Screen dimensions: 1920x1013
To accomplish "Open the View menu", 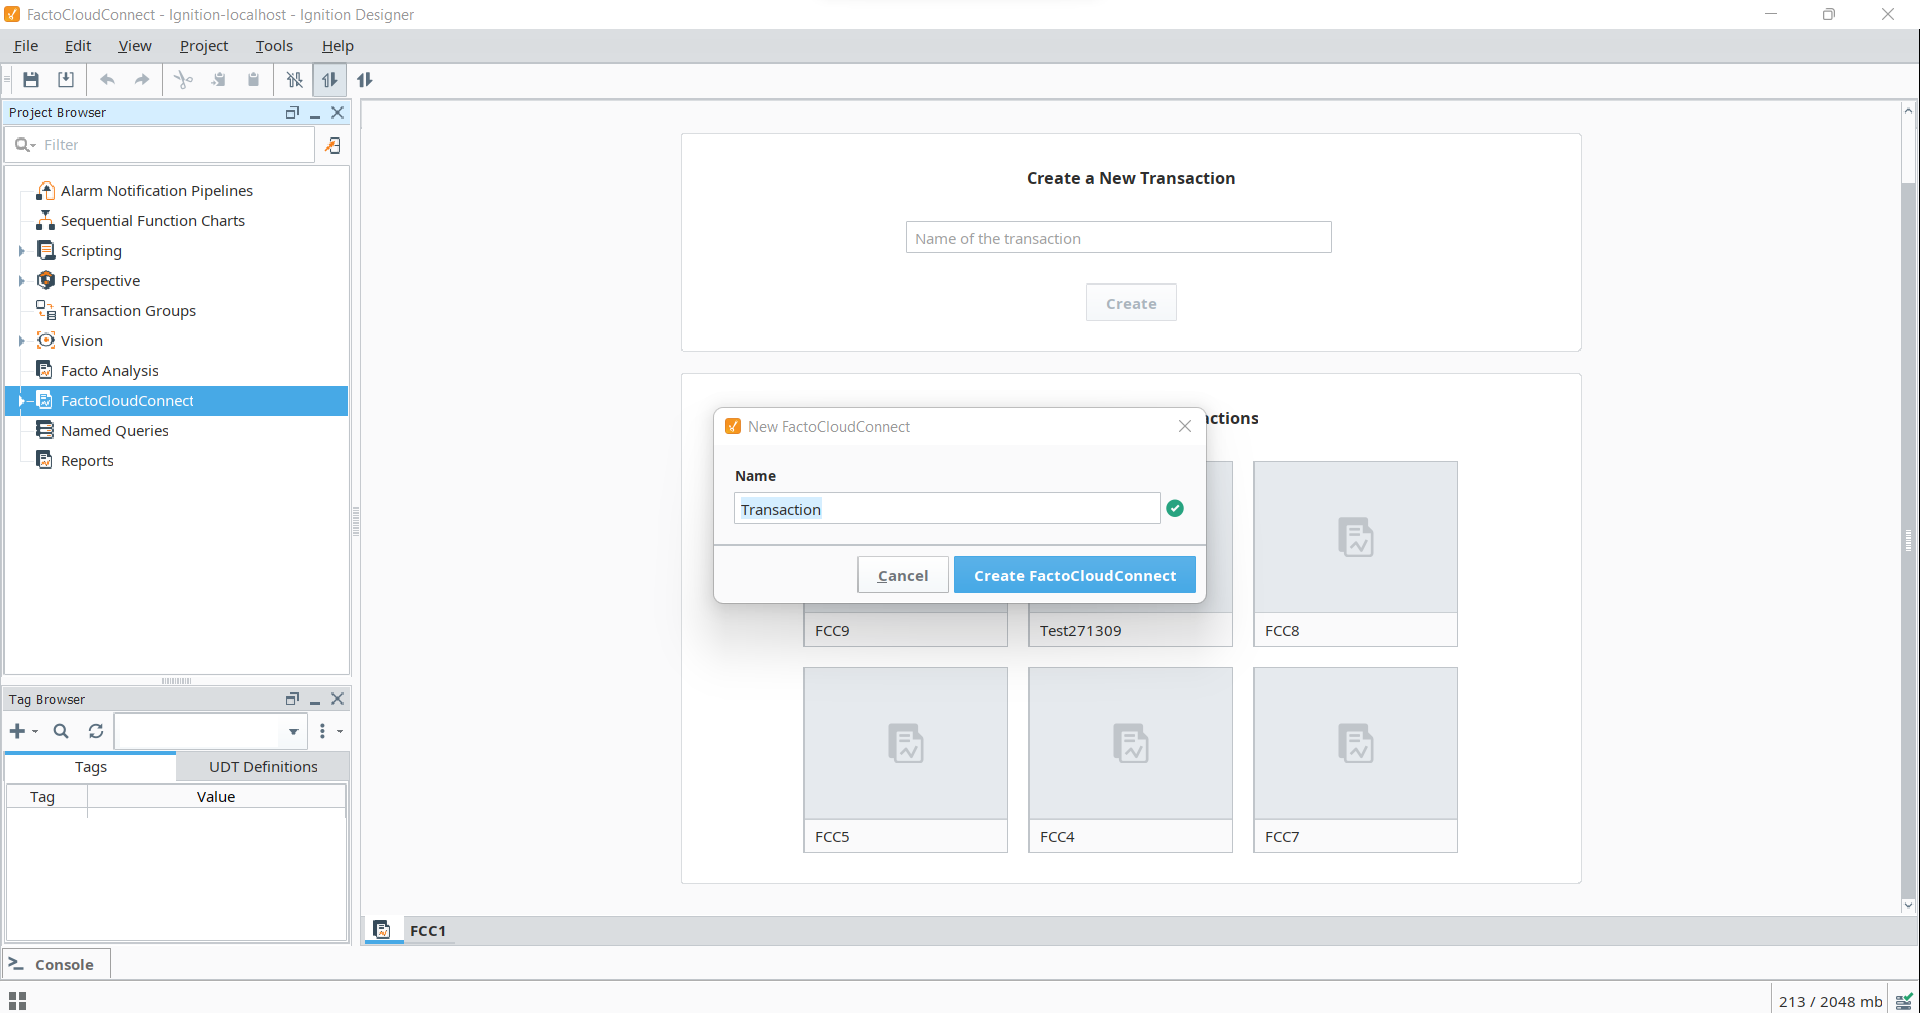I will pyautogui.click(x=135, y=46).
